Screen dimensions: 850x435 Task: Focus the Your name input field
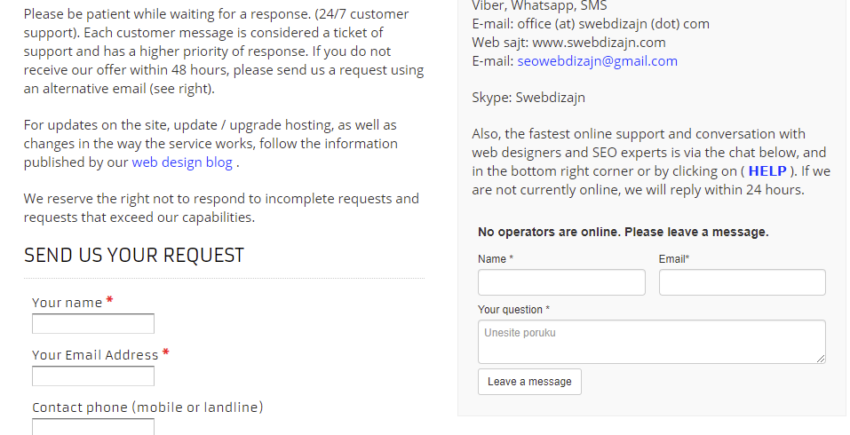pos(93,324)
